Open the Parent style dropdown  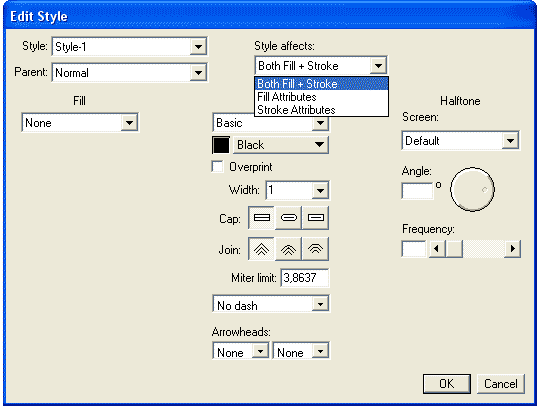coord(129,73)
